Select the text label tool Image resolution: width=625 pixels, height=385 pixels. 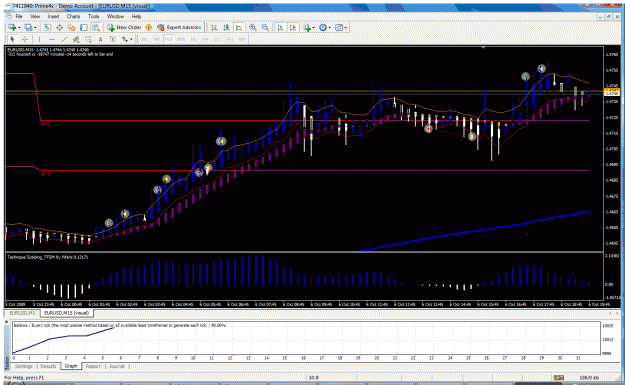pyautogui.click(x=112, y=39)
